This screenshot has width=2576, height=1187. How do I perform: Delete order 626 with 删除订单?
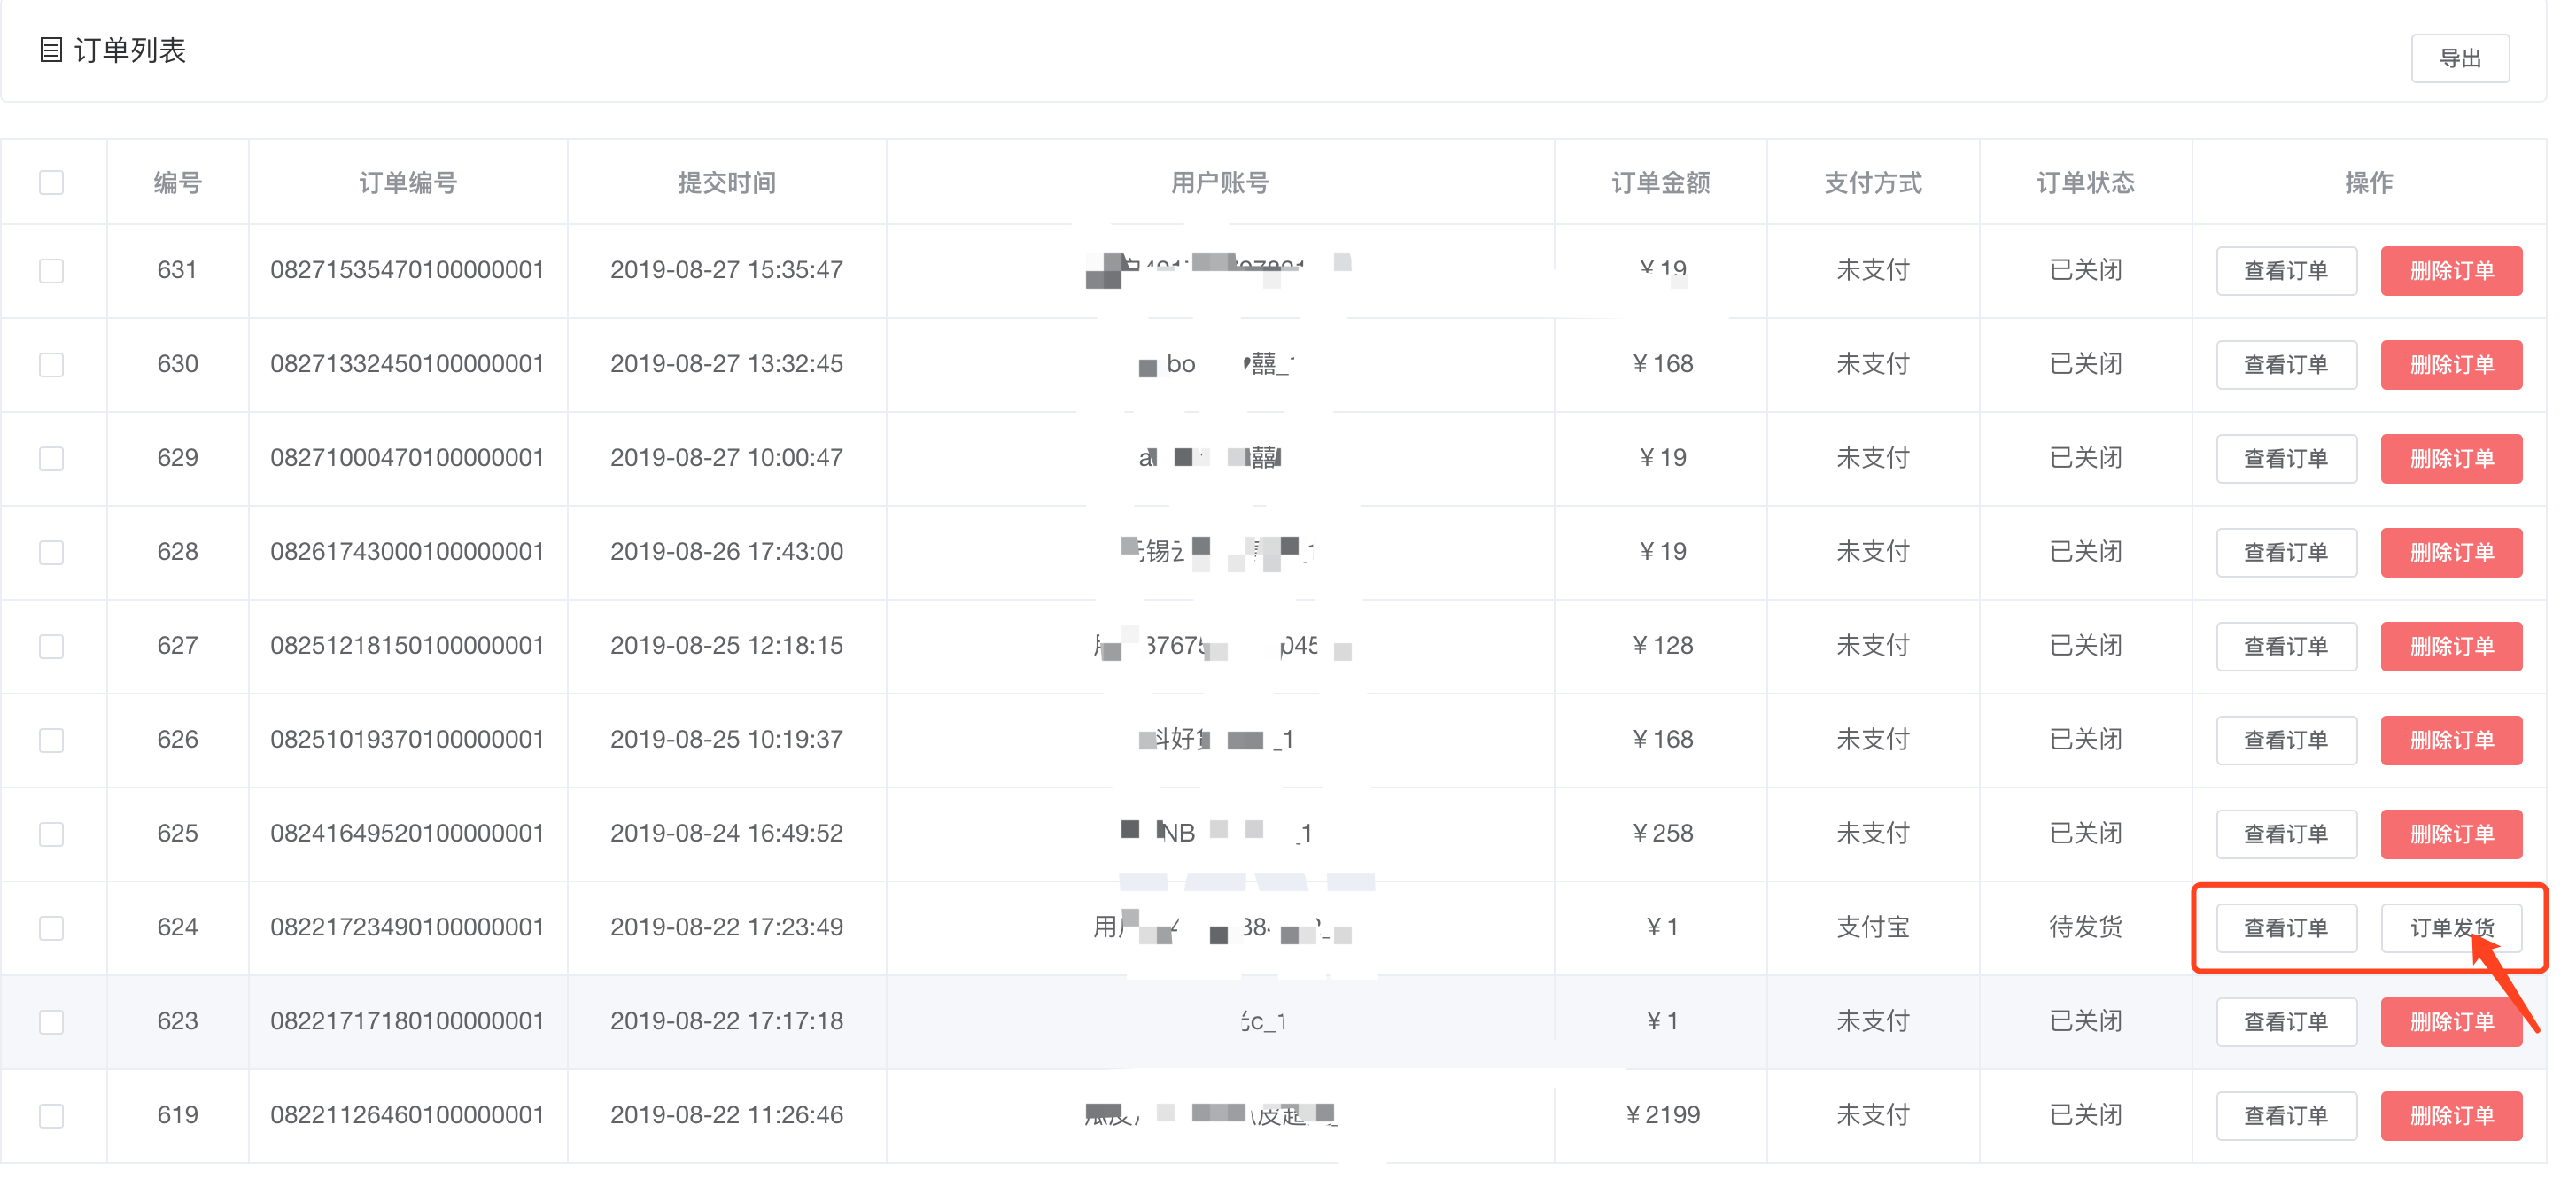pyautogui.click(x=2451, y=740)
